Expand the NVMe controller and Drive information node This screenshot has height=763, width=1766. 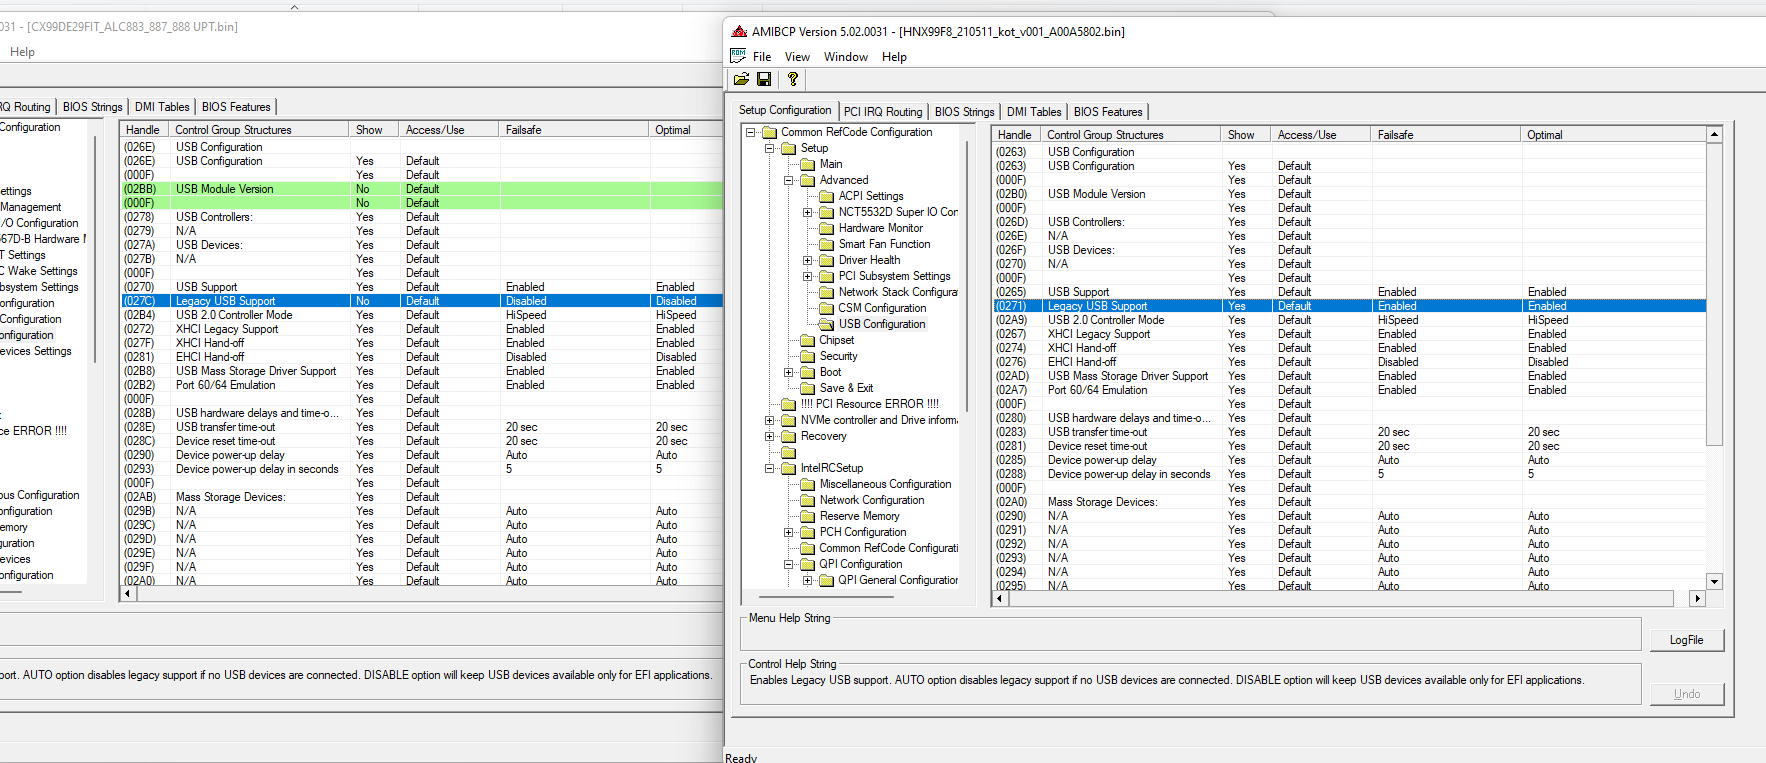(770, 421)
